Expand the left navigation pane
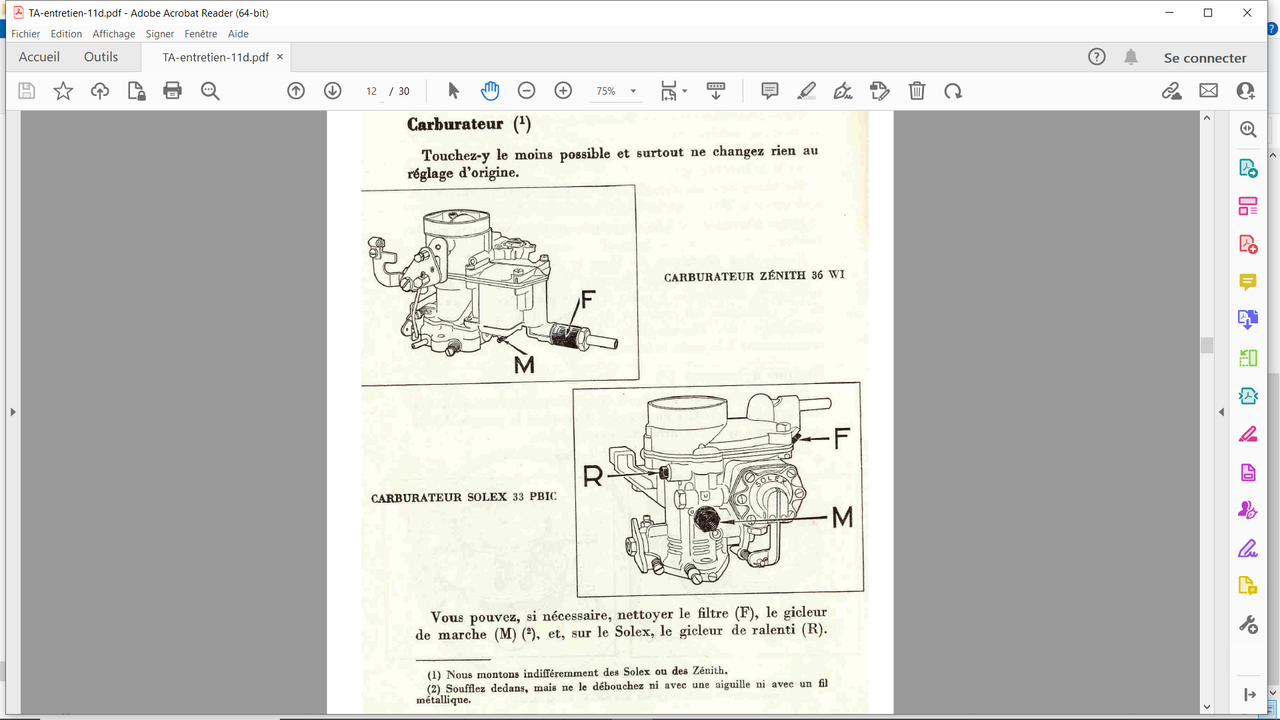This screenshot has width=1280, height=720. pos(12,412)
